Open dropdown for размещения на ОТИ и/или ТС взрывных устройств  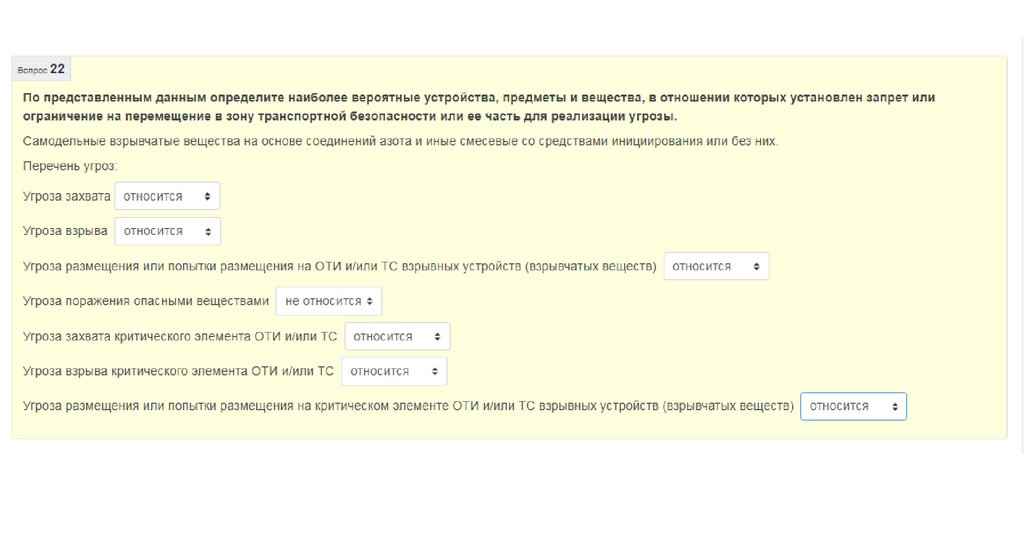[716, 266]
